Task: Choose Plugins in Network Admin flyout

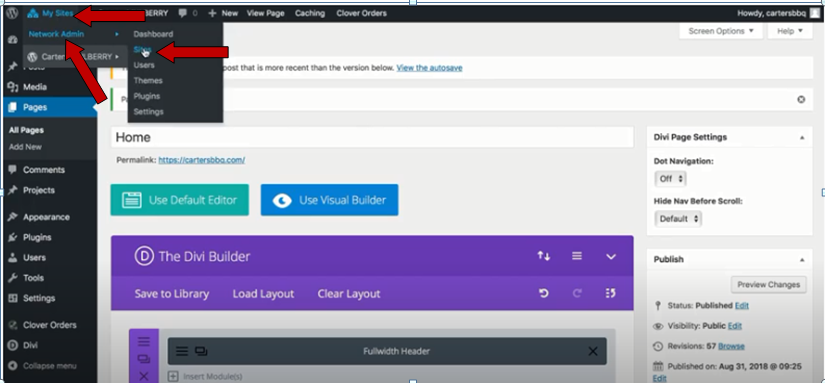Action: [x=147, y=96]
